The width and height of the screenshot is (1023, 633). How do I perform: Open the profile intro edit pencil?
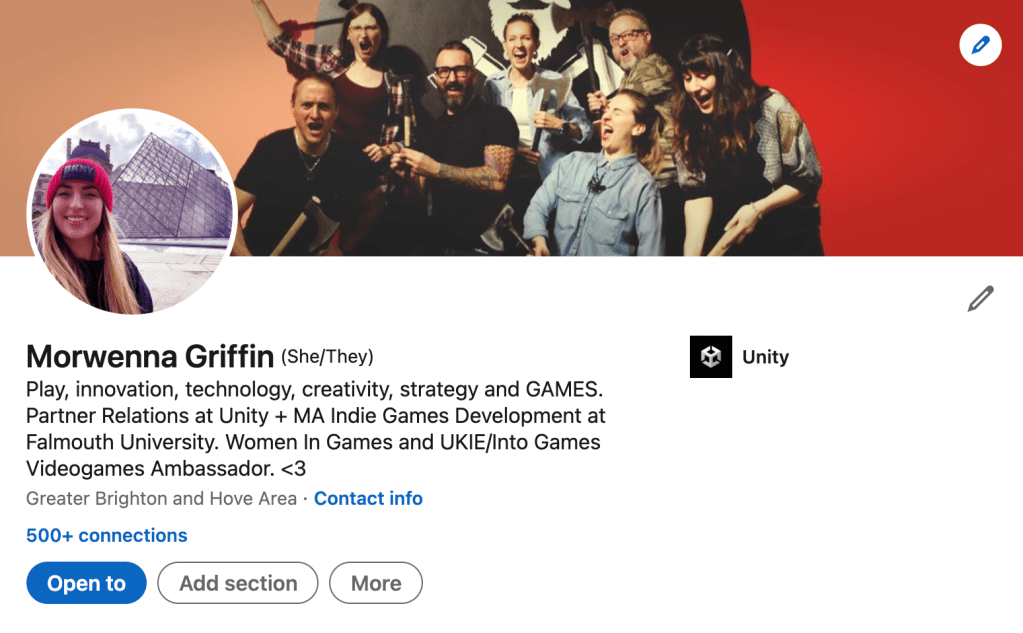click(x=980, y=298)
